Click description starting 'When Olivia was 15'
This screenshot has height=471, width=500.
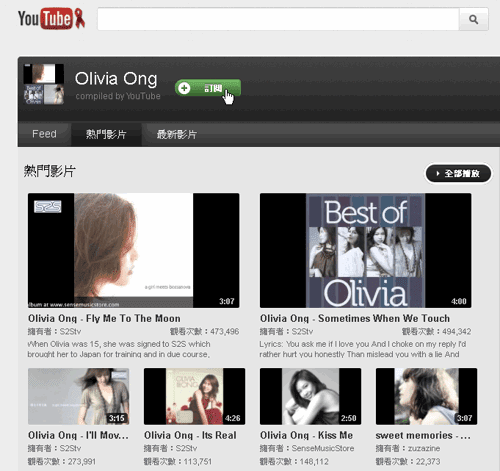119,349
